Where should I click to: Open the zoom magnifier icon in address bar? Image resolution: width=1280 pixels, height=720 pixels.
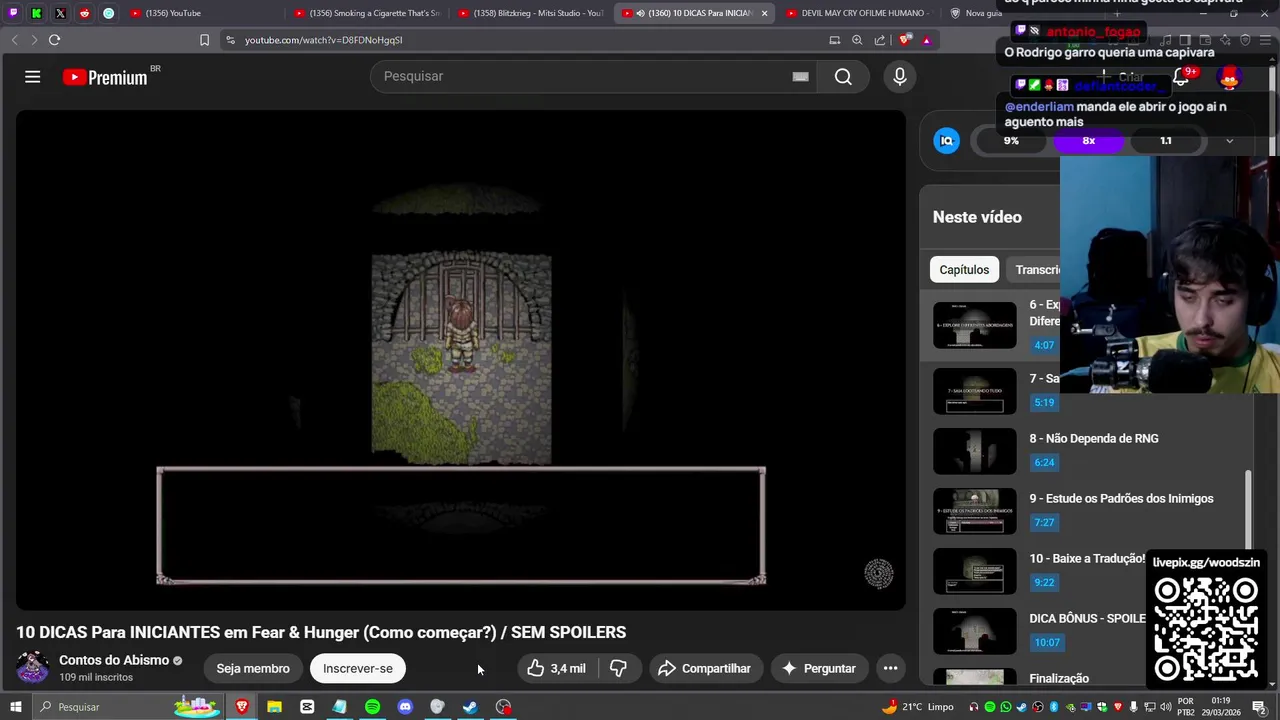click(x=857, y=40)
